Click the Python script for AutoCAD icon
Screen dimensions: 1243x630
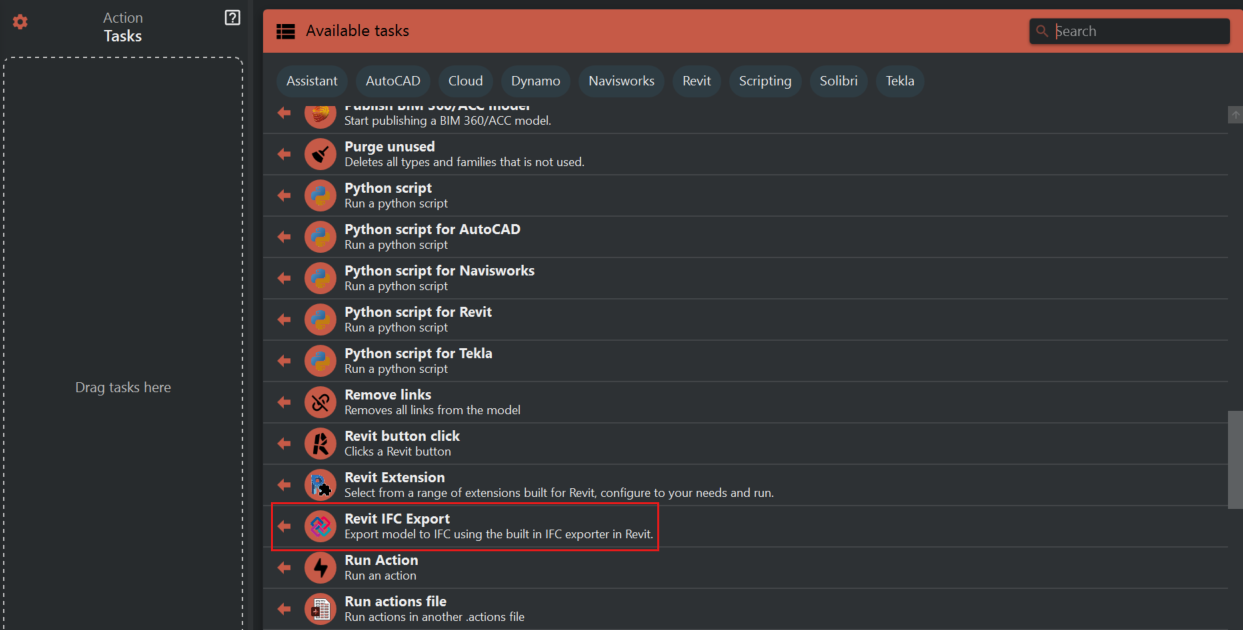320,236
